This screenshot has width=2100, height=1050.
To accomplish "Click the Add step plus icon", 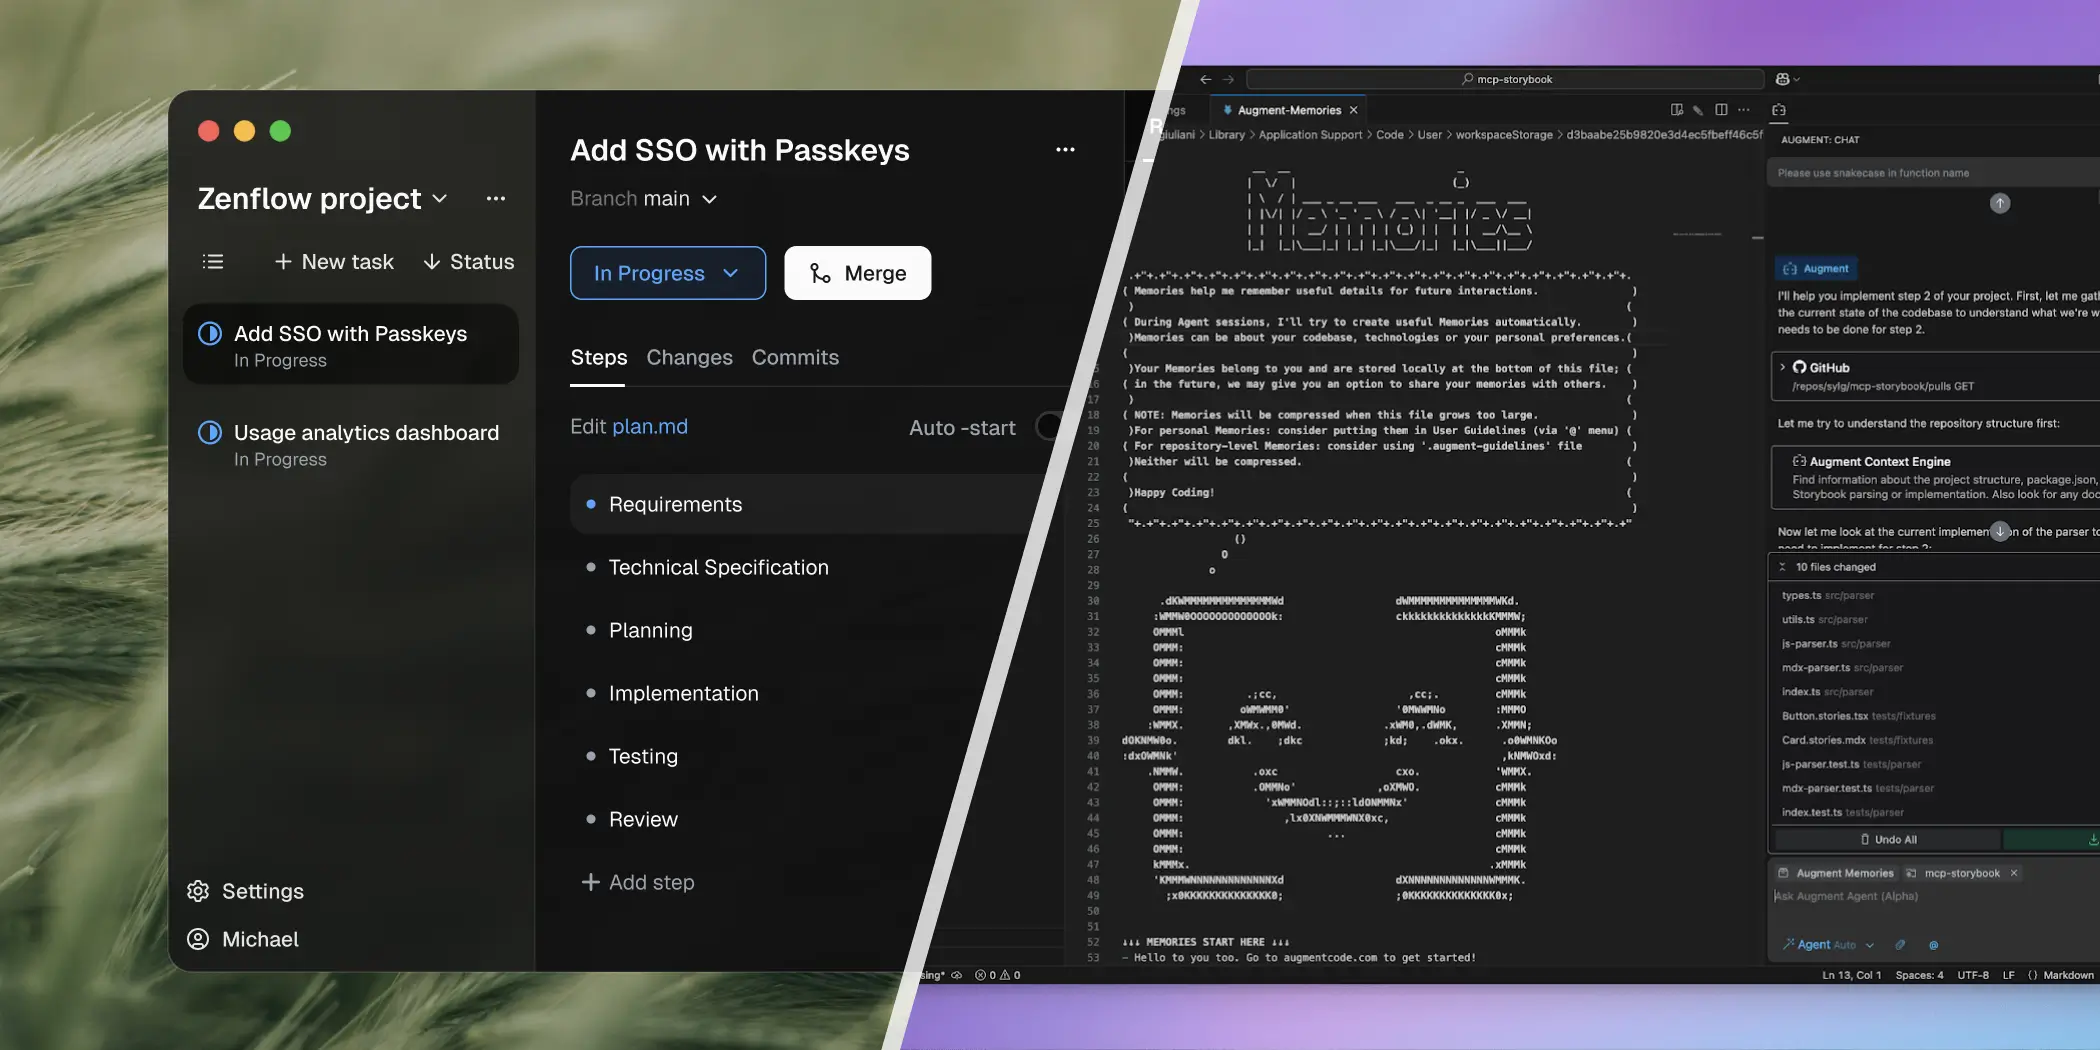I will tap(590, 882).
